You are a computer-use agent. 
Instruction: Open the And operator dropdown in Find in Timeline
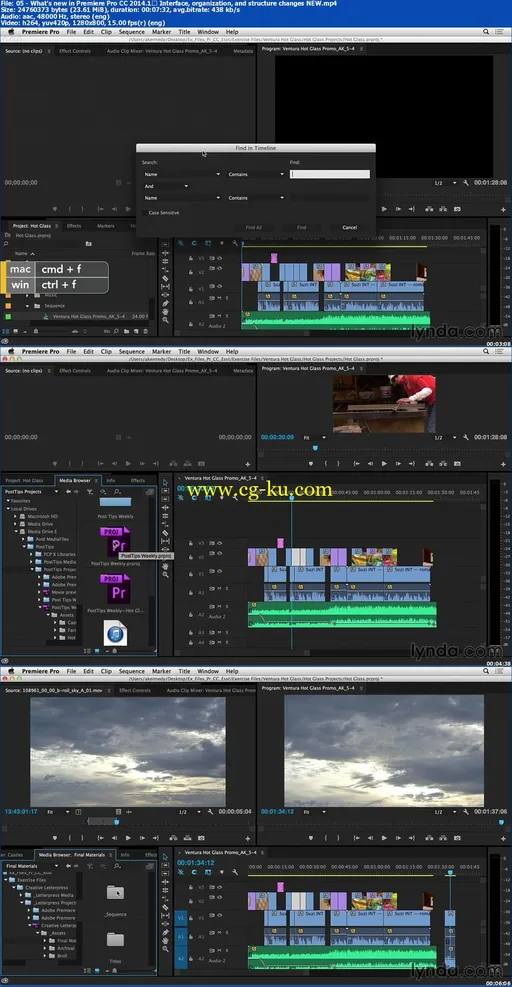(166, 186)
